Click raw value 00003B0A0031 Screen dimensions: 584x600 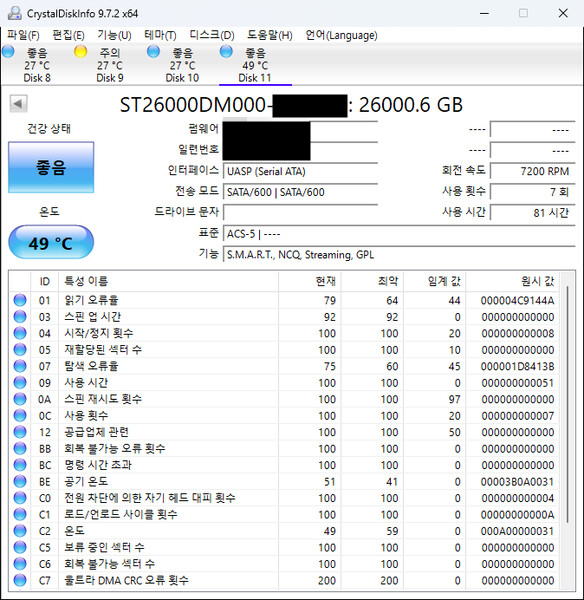[x=517, y=481]
